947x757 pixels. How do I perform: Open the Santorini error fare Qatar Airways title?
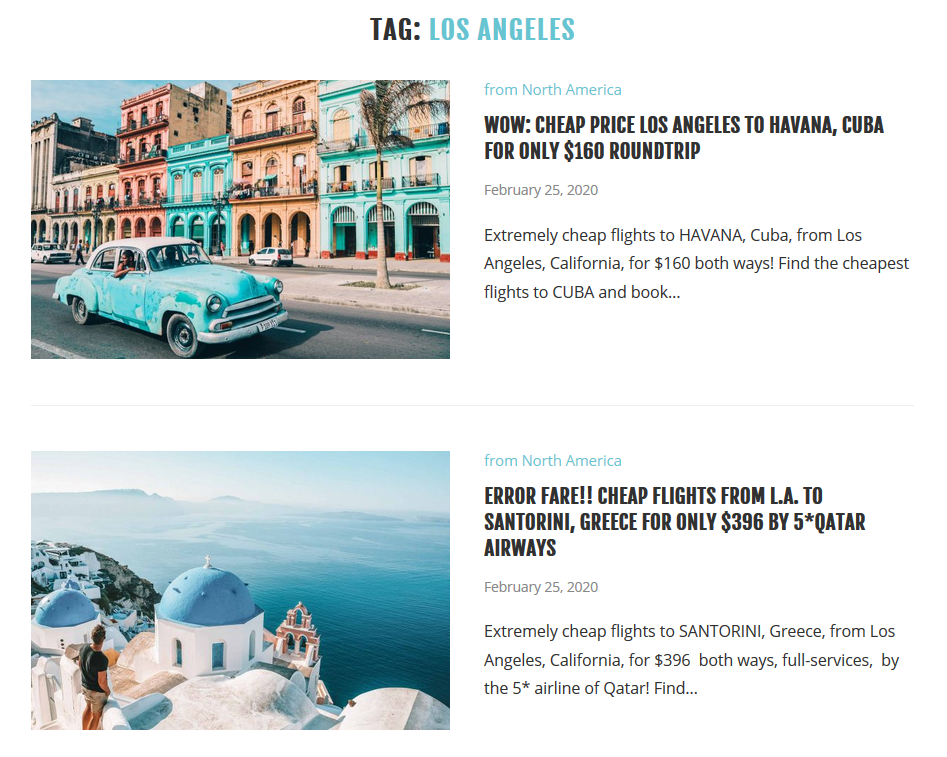[675, 522]
